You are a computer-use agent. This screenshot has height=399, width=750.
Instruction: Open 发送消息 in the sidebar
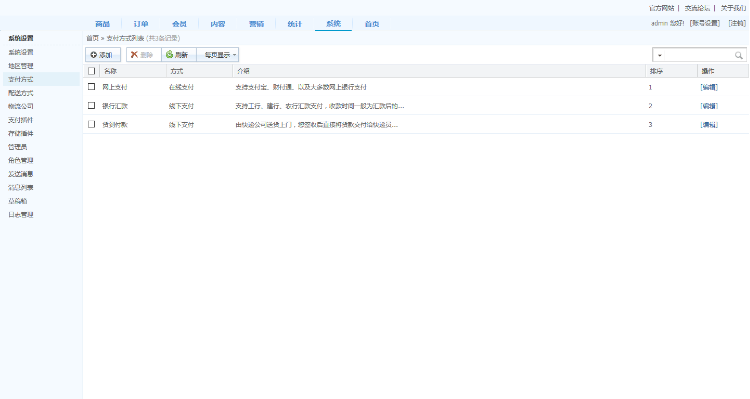coord(21,174)
